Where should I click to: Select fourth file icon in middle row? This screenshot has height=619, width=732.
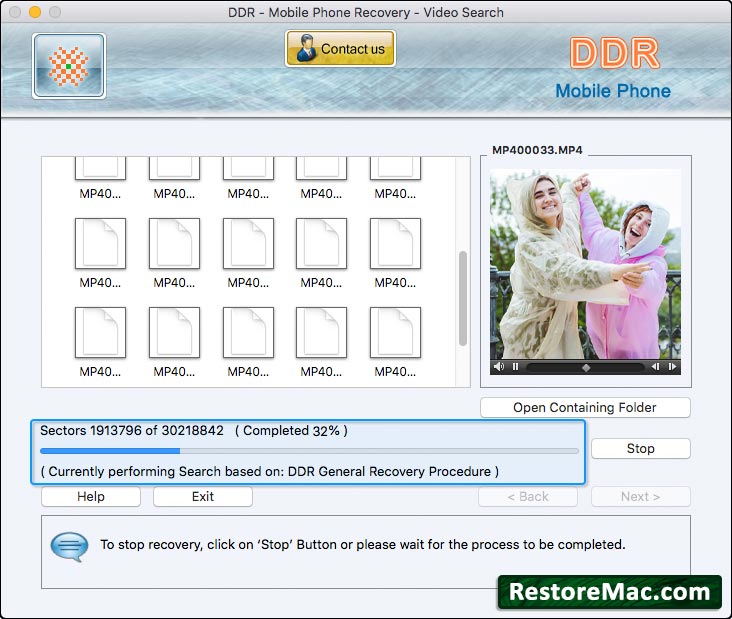tap(321, 243)
